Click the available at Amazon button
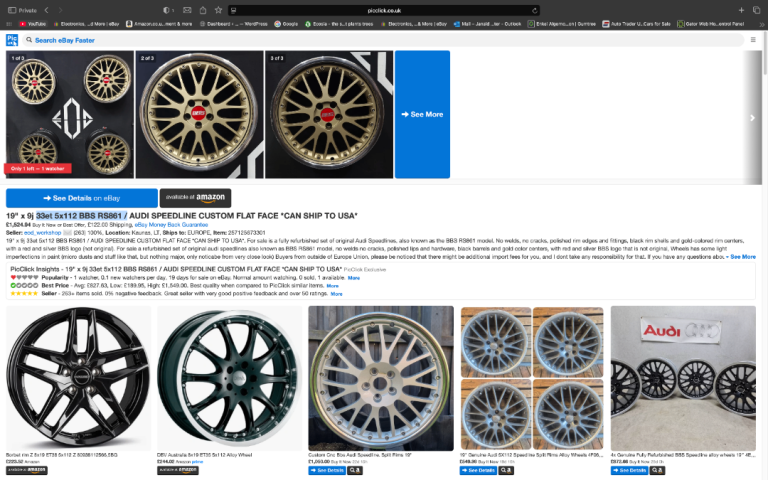768x480 pixels. click(195, 198)
